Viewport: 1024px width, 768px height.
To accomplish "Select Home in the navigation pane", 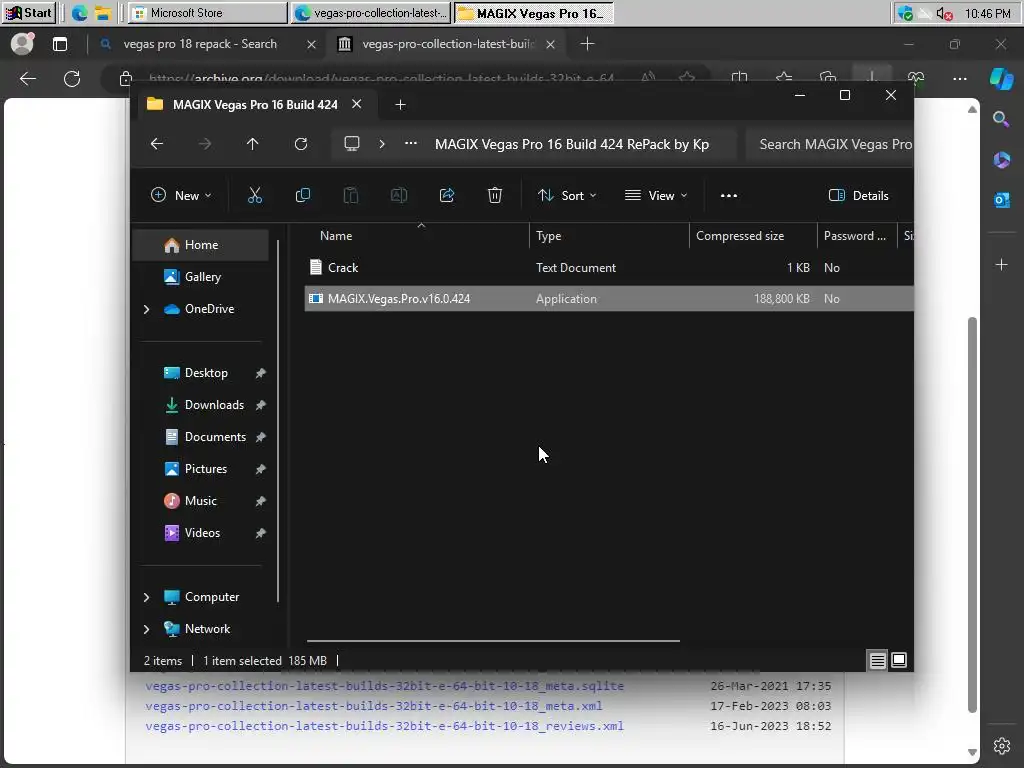I will click(200, 245).
